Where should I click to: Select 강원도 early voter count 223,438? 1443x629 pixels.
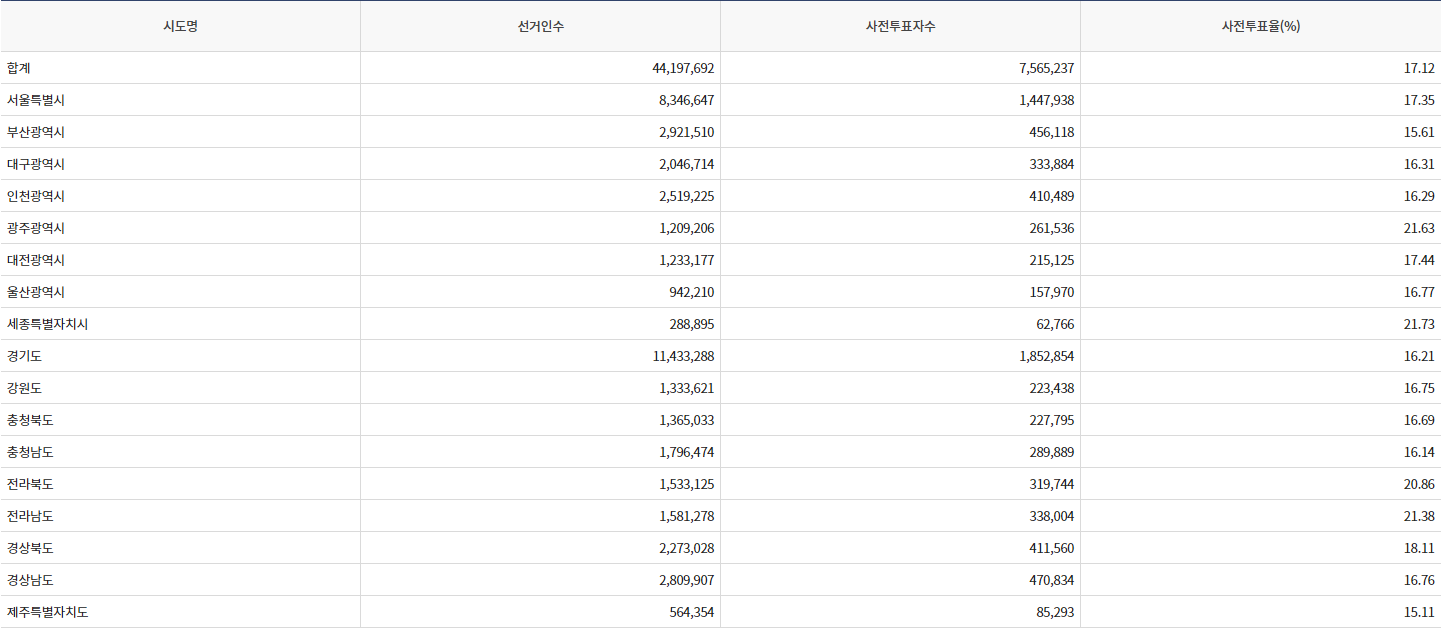tap(1048, 388)
